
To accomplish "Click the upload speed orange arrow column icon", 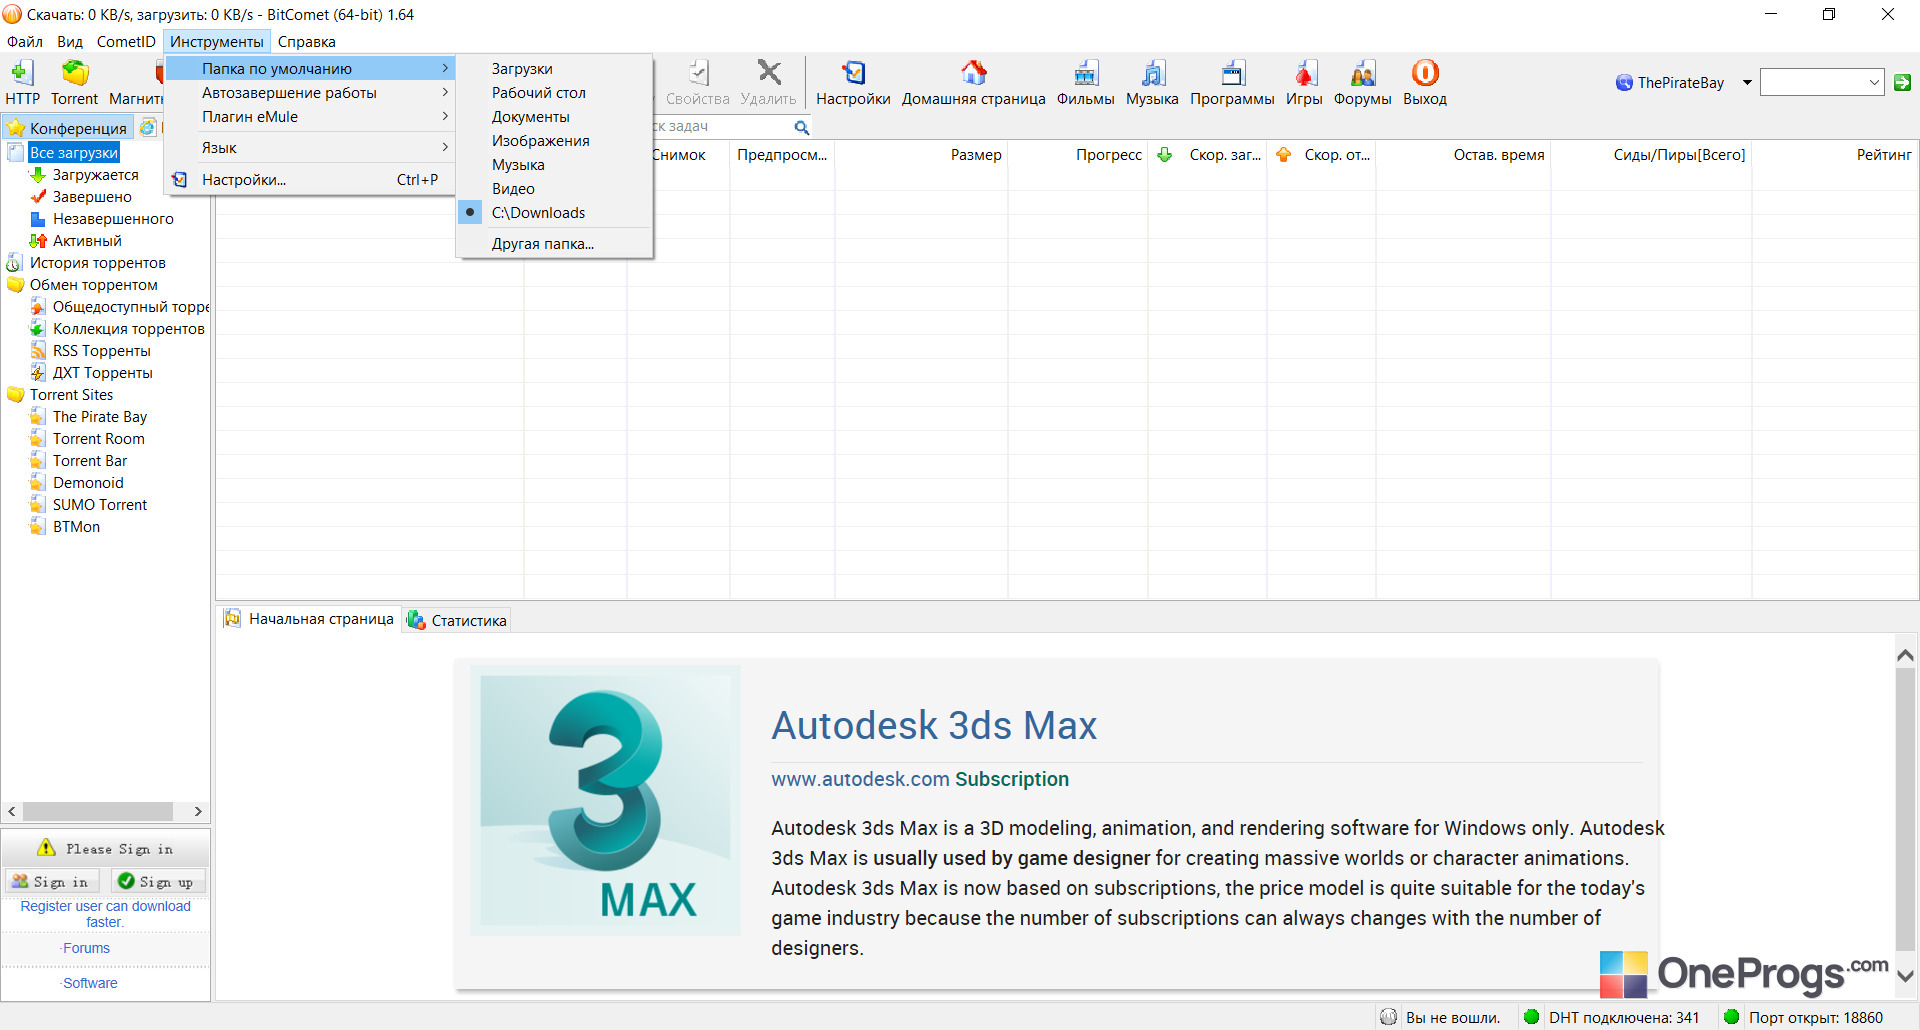I will pos(1284,155).
